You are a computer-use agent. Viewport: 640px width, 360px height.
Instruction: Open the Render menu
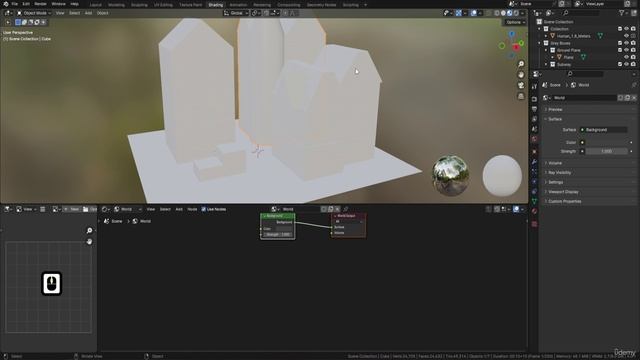[40, 4]
